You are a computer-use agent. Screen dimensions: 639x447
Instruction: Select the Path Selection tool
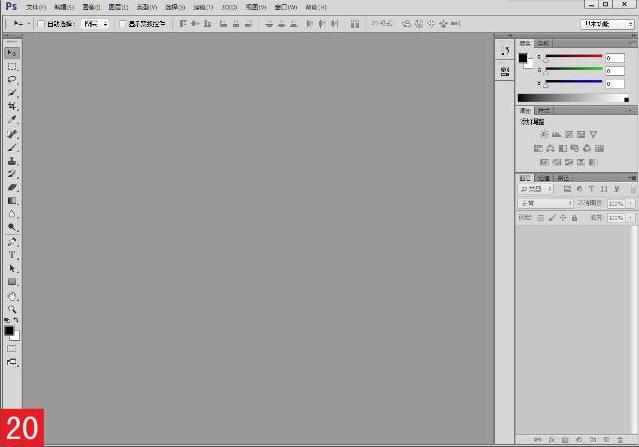(12, 269)
